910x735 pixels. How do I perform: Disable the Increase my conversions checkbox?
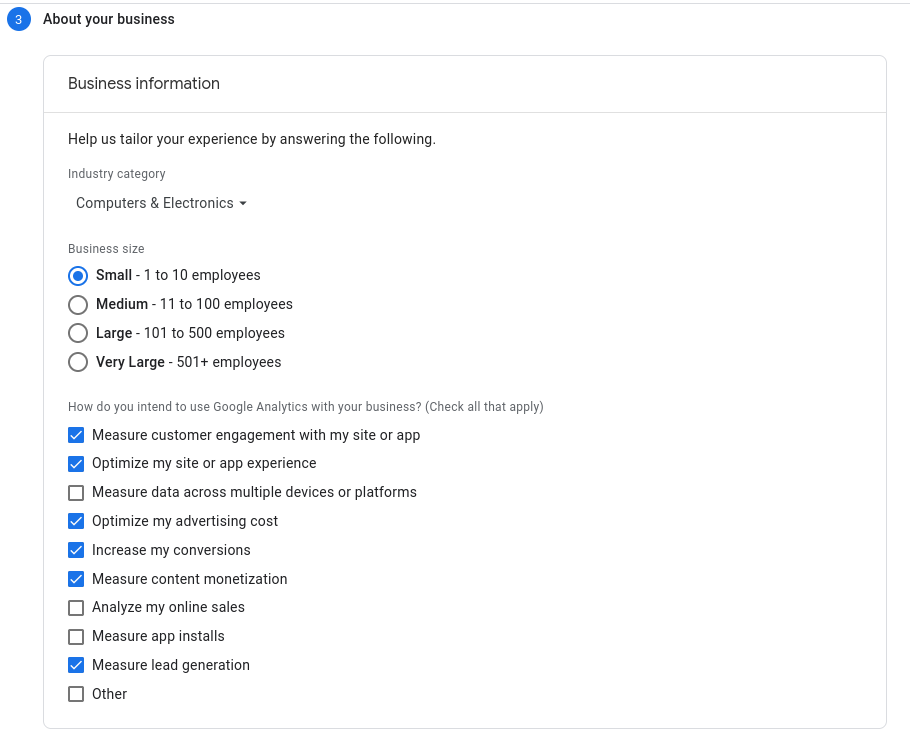76,550
